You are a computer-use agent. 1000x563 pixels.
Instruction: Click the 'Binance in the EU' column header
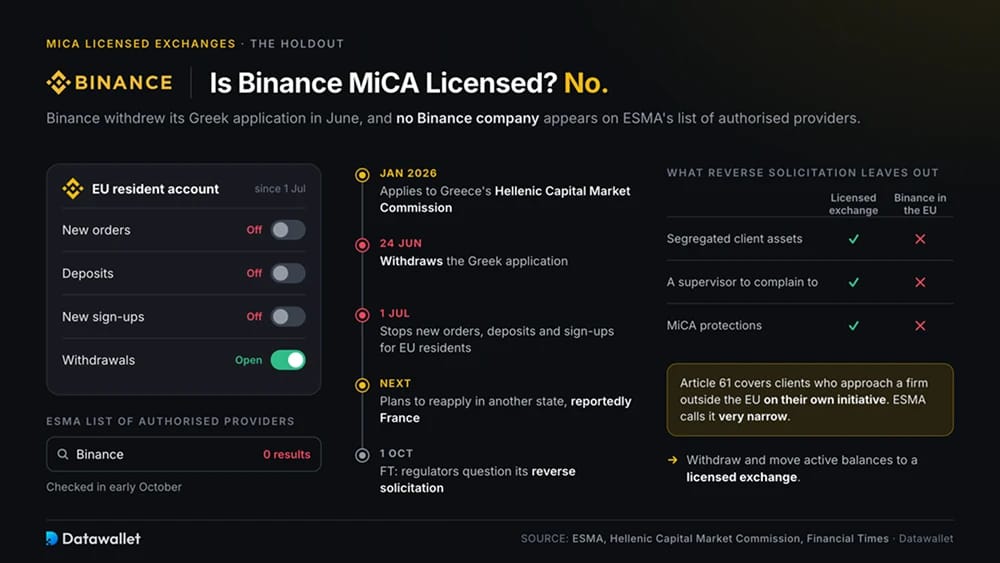[x=920, y=204]
